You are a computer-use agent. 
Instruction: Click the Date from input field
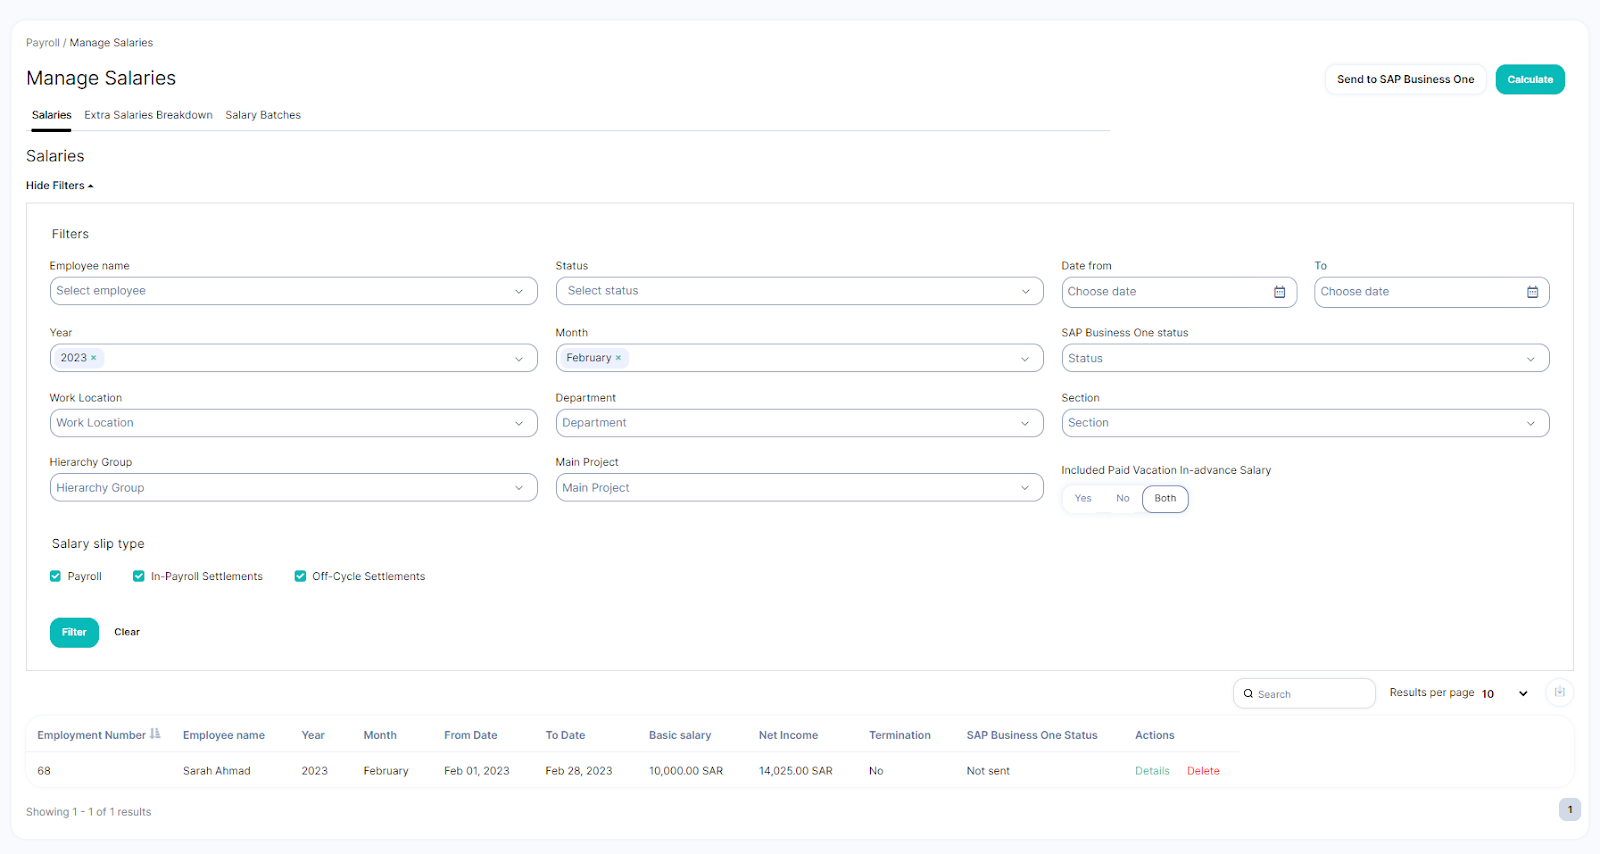pyautogui.click(x=1179, y=292)
